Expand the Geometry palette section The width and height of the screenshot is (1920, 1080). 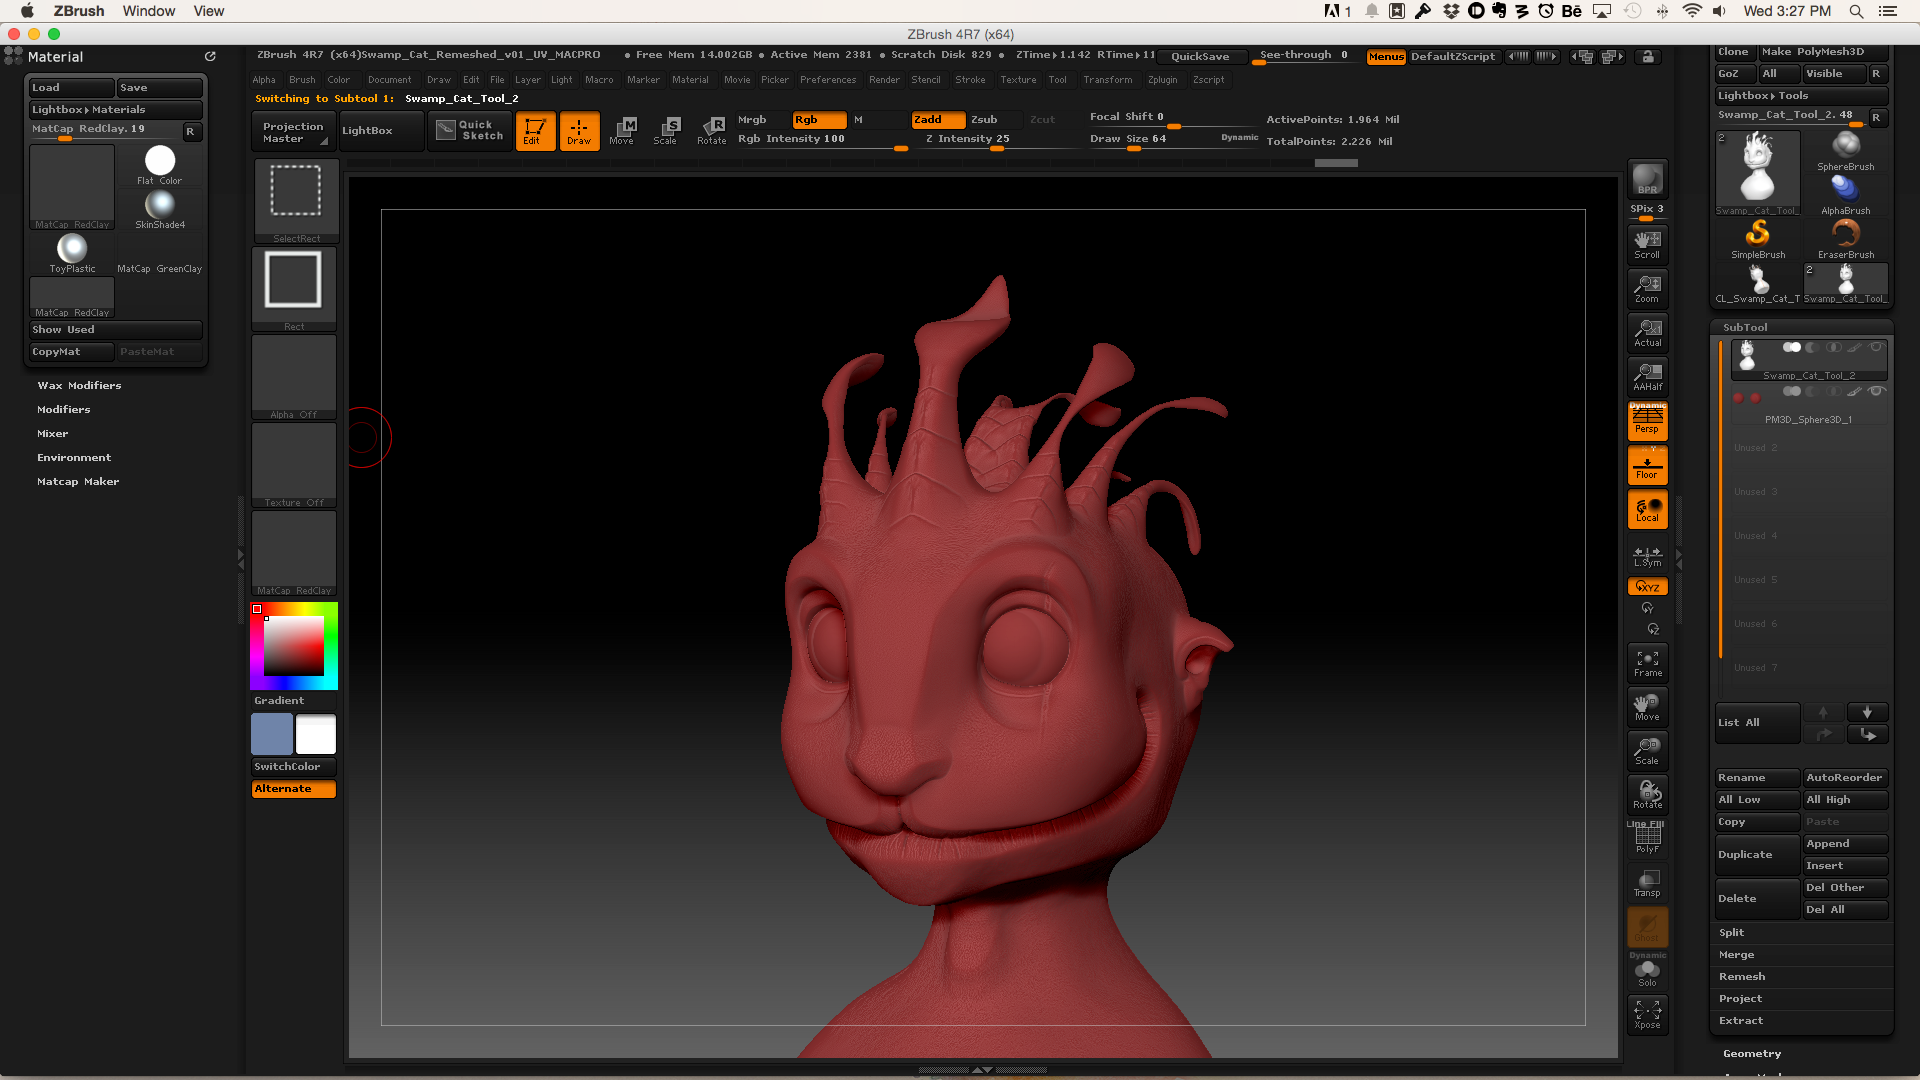click(1751, 1053)
